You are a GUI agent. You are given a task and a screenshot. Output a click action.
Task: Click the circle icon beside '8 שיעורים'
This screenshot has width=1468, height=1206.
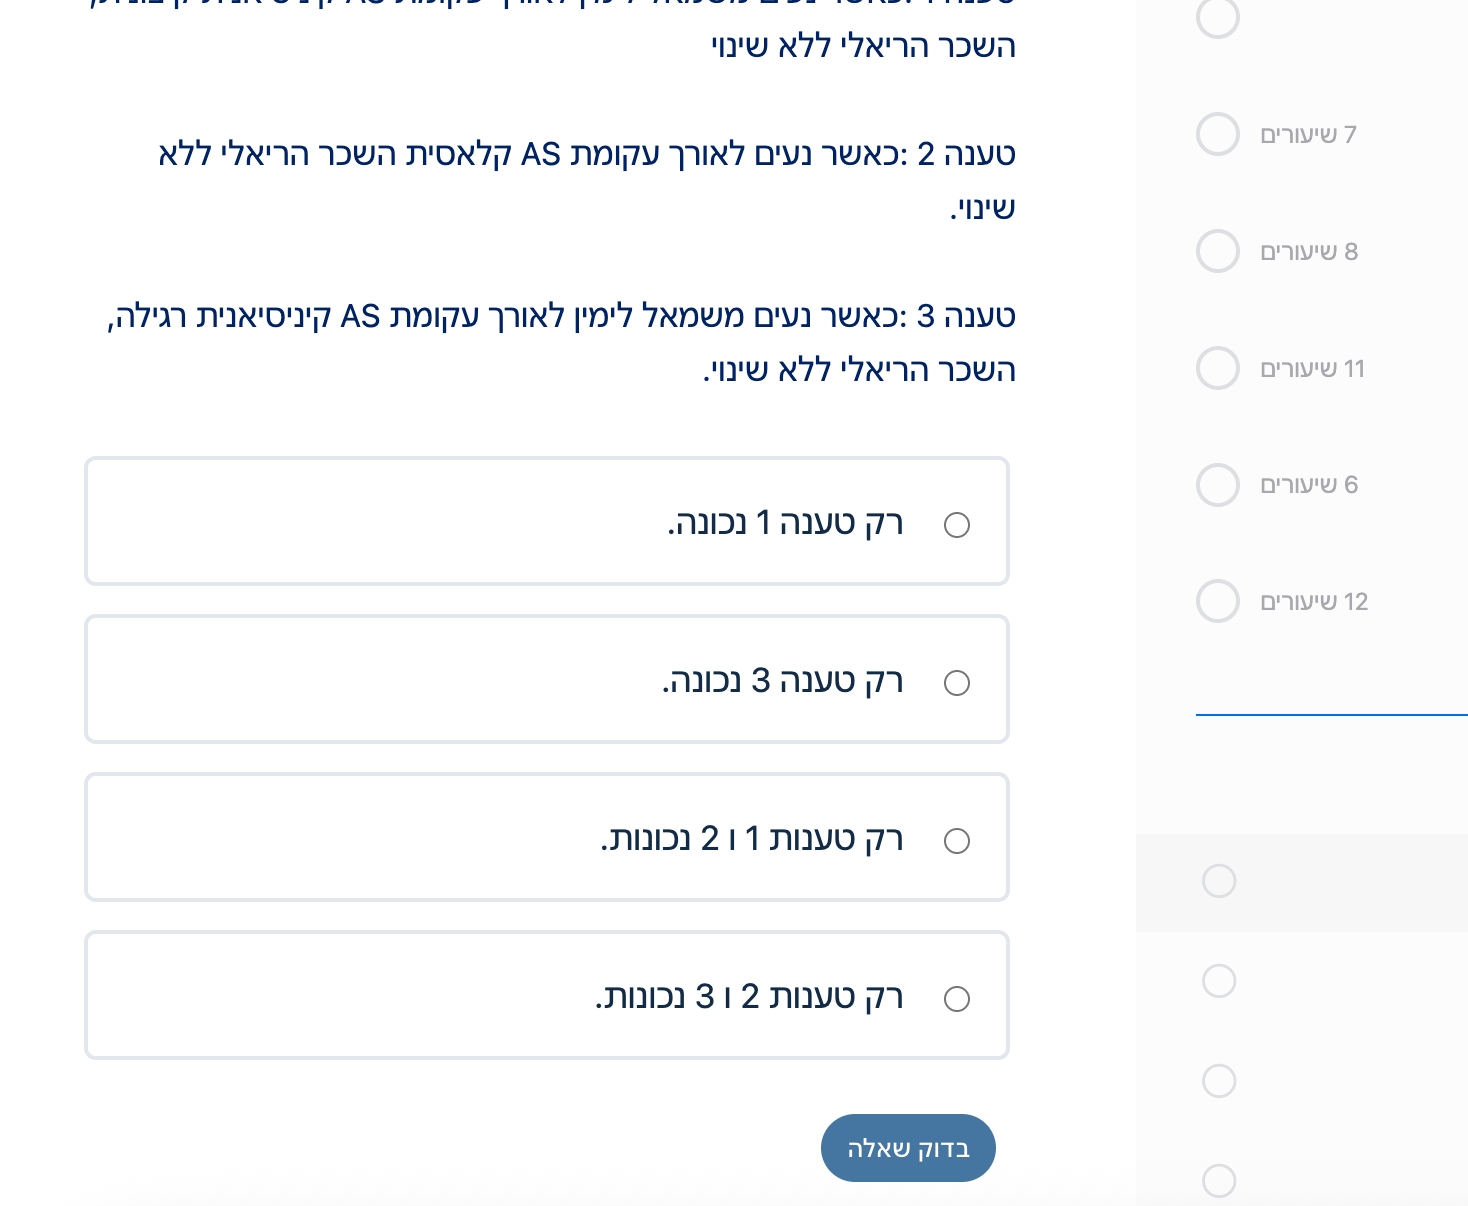[1217, 251]
